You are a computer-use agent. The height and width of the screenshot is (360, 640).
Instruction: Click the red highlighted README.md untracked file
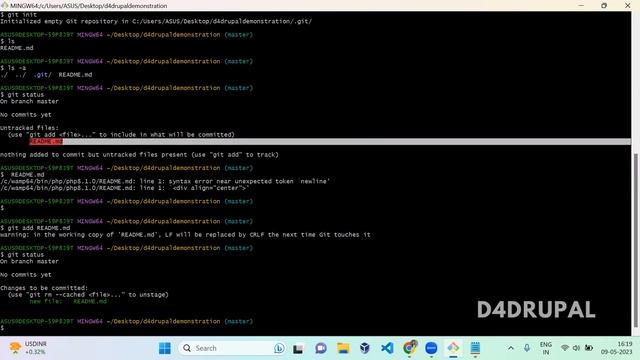pyautogui.click(x=46, y=141)
